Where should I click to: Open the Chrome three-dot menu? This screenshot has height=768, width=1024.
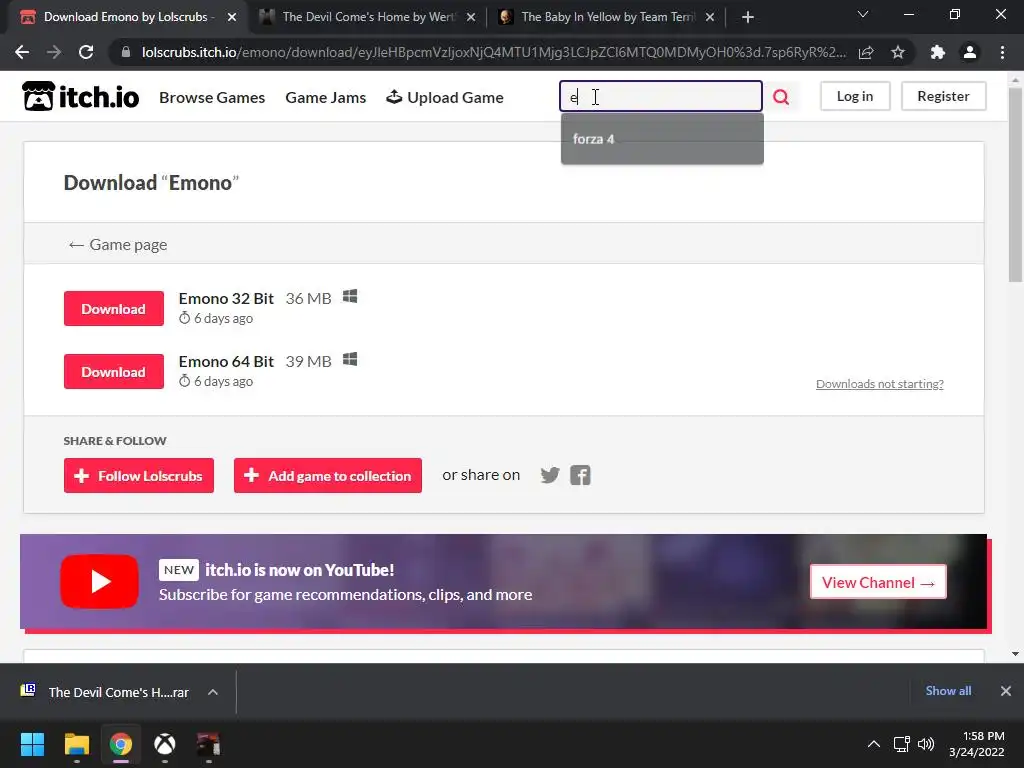1002,52
